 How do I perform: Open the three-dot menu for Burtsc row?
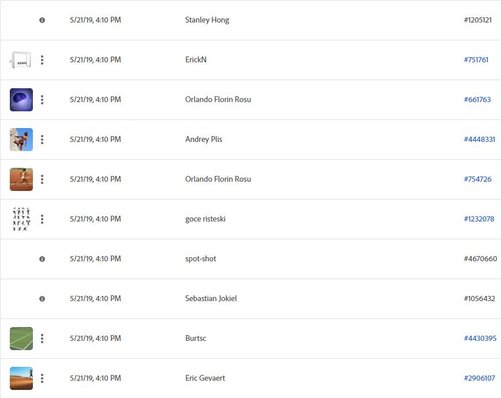[42, 338]
